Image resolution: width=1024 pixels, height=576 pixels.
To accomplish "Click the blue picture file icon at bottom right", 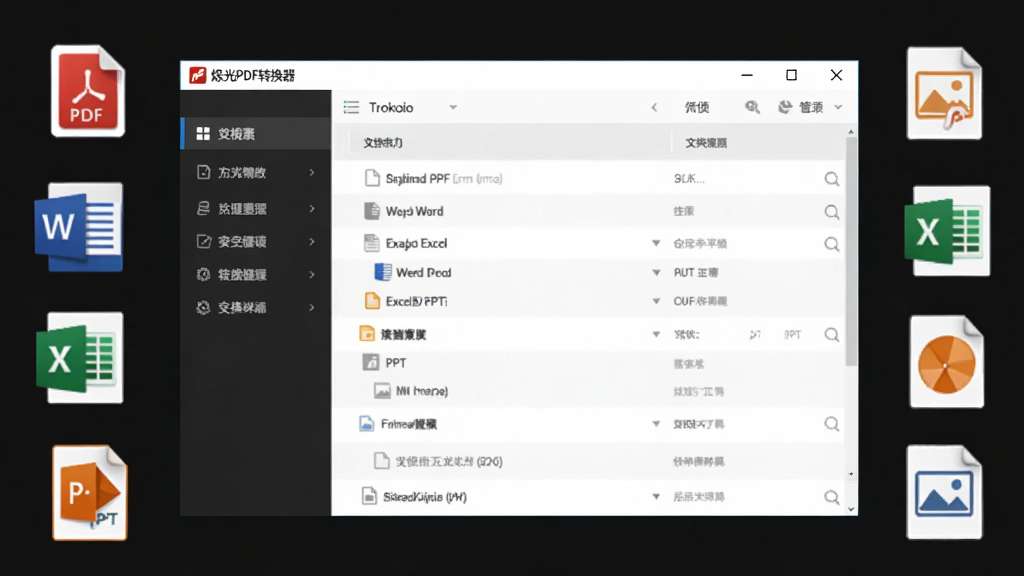I will [x=944, y=492].
